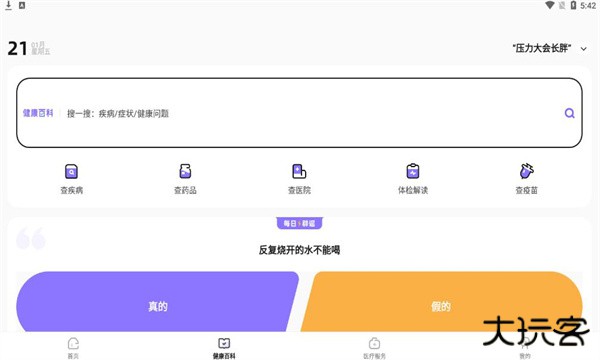Tap the battery icon in status bar
The image size is (600, 360).
pos(573,5)
